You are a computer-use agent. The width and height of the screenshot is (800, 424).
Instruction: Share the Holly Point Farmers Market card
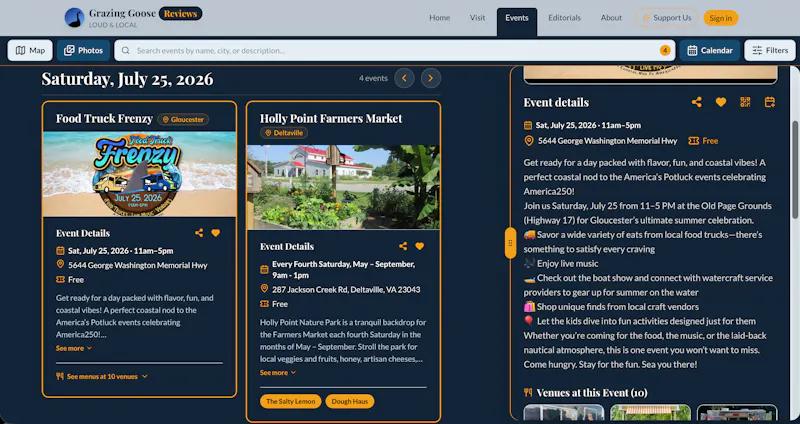tap(403, 246)
